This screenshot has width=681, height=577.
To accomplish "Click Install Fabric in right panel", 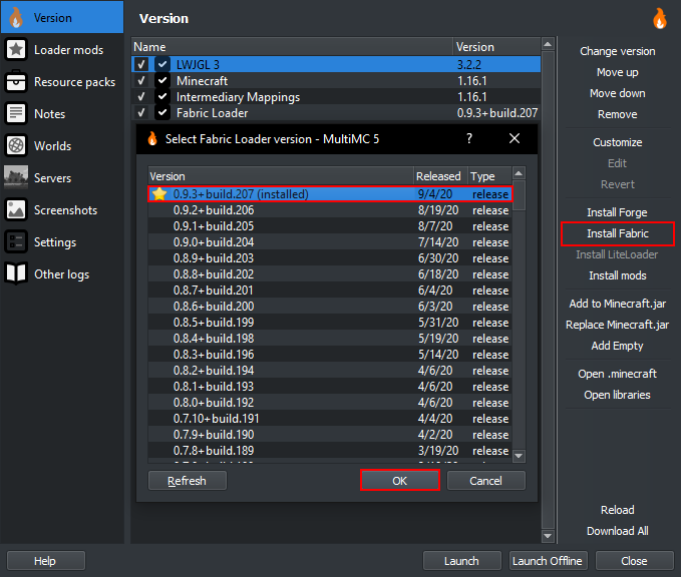I will [x=618, y=234].
